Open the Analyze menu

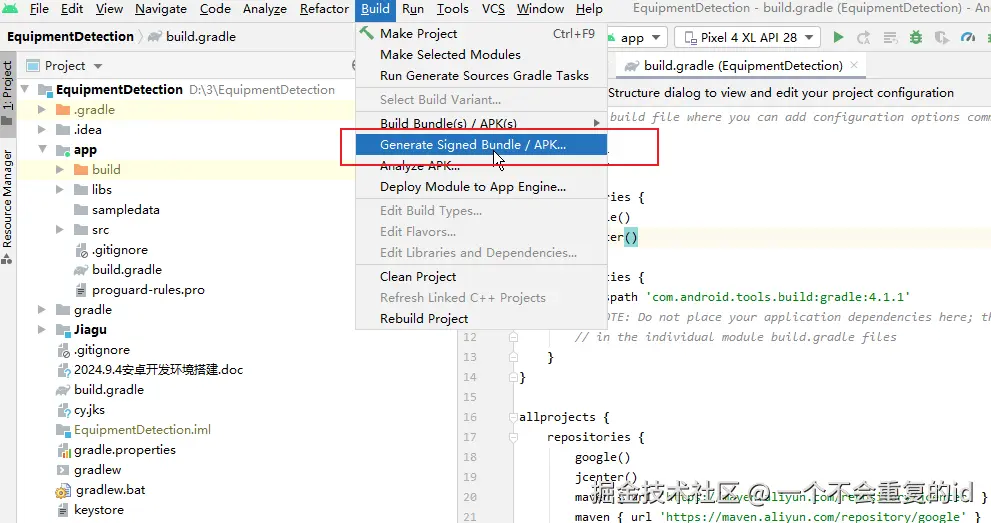point(265,9)
